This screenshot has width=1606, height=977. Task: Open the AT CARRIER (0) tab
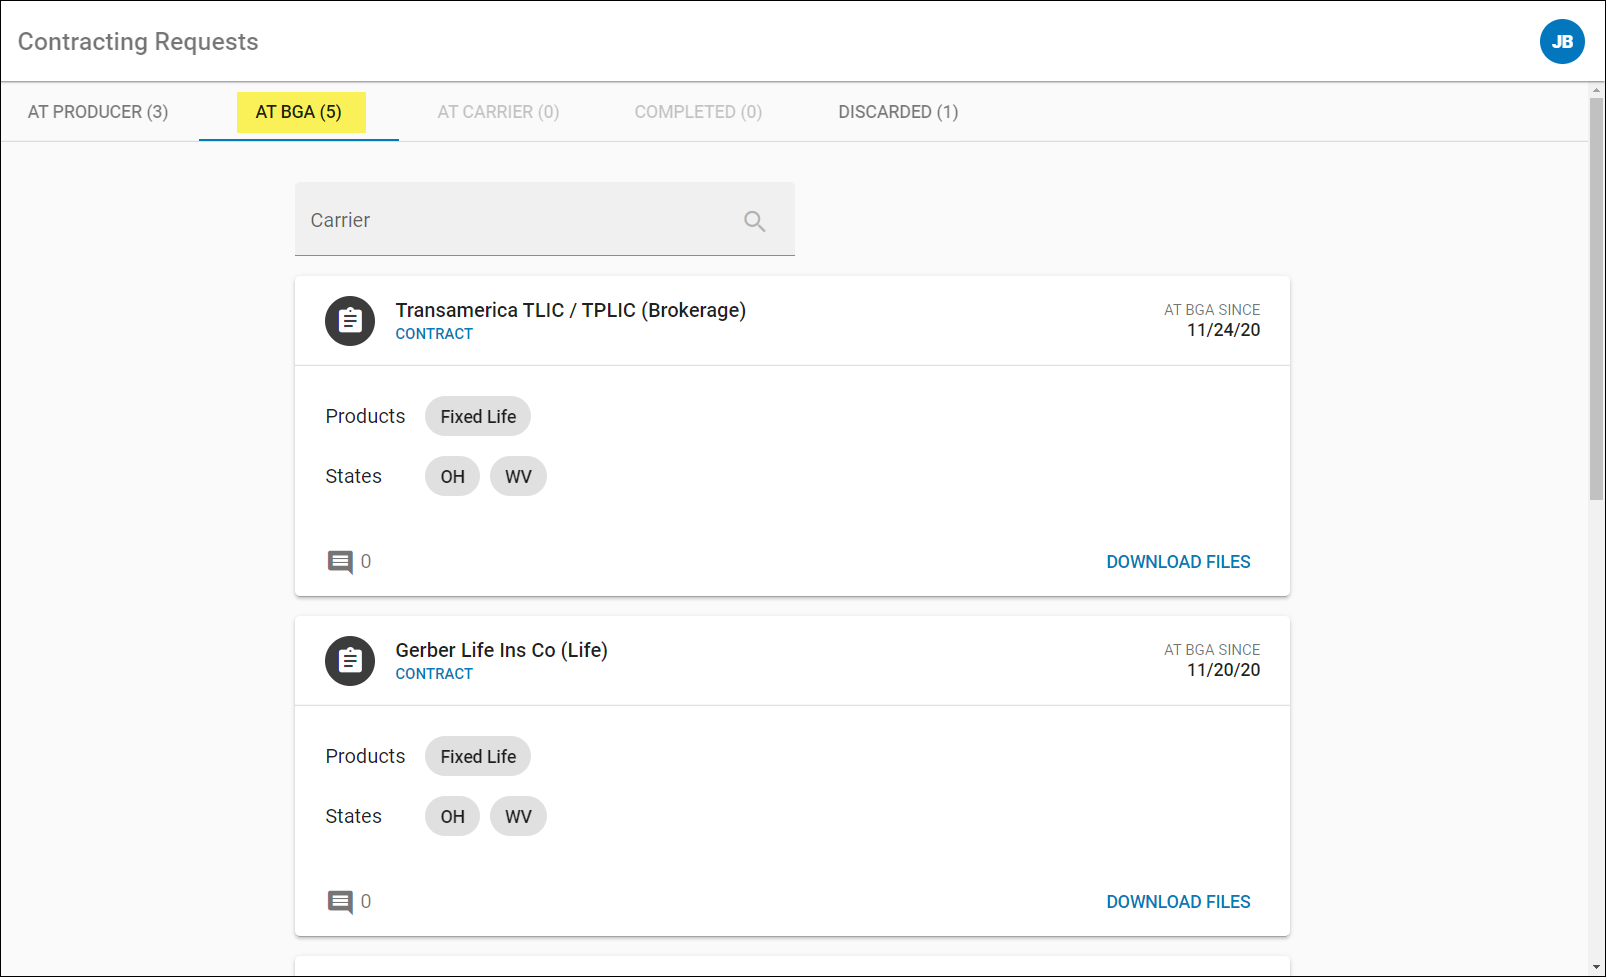[x=498, y=112]
